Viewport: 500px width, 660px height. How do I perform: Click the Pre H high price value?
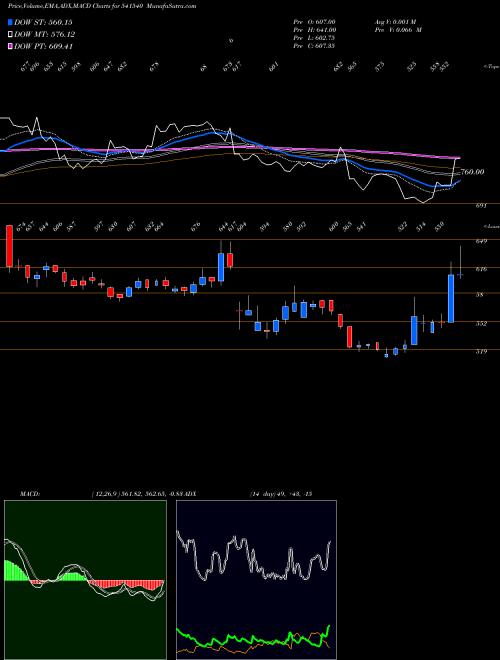tap(314, 30)
